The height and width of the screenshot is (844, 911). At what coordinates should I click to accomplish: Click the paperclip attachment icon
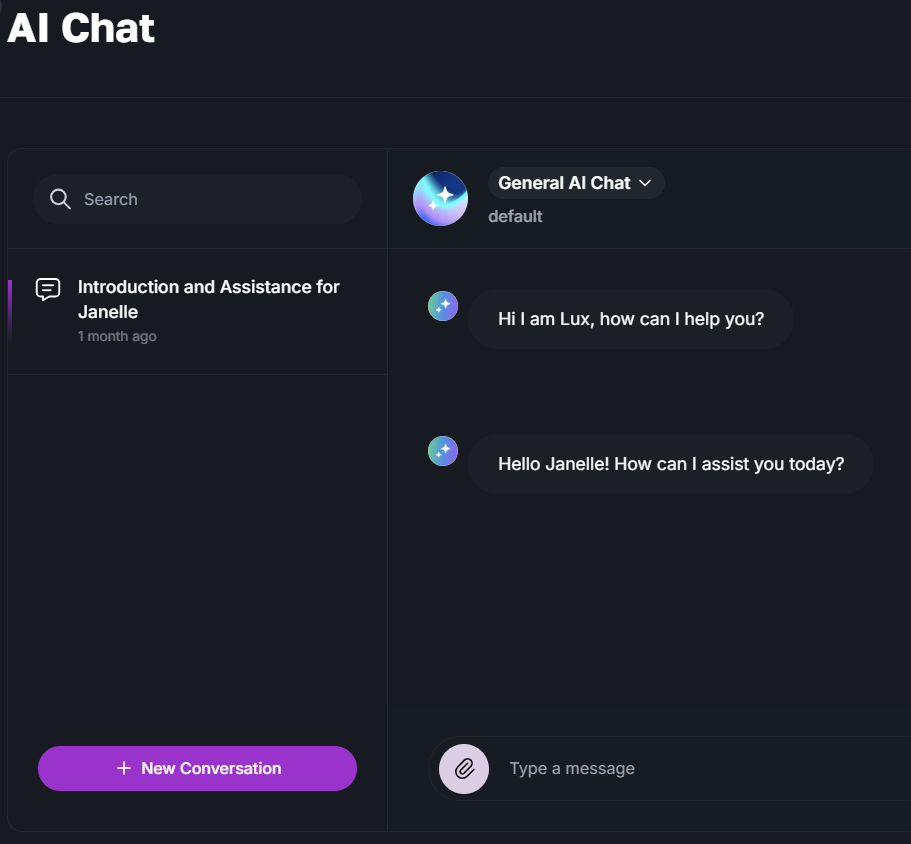pyautogui.click(x=462, y=768)
